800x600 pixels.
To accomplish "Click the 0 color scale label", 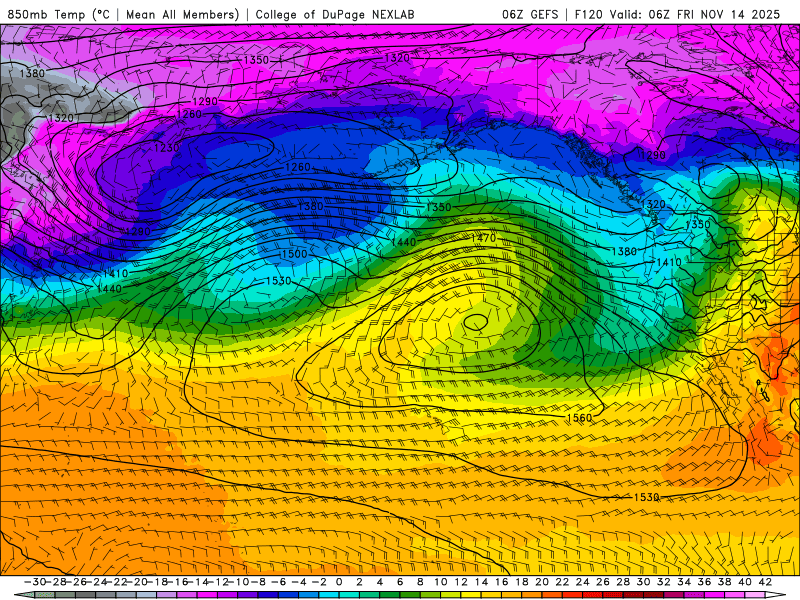I will [339, 582].
